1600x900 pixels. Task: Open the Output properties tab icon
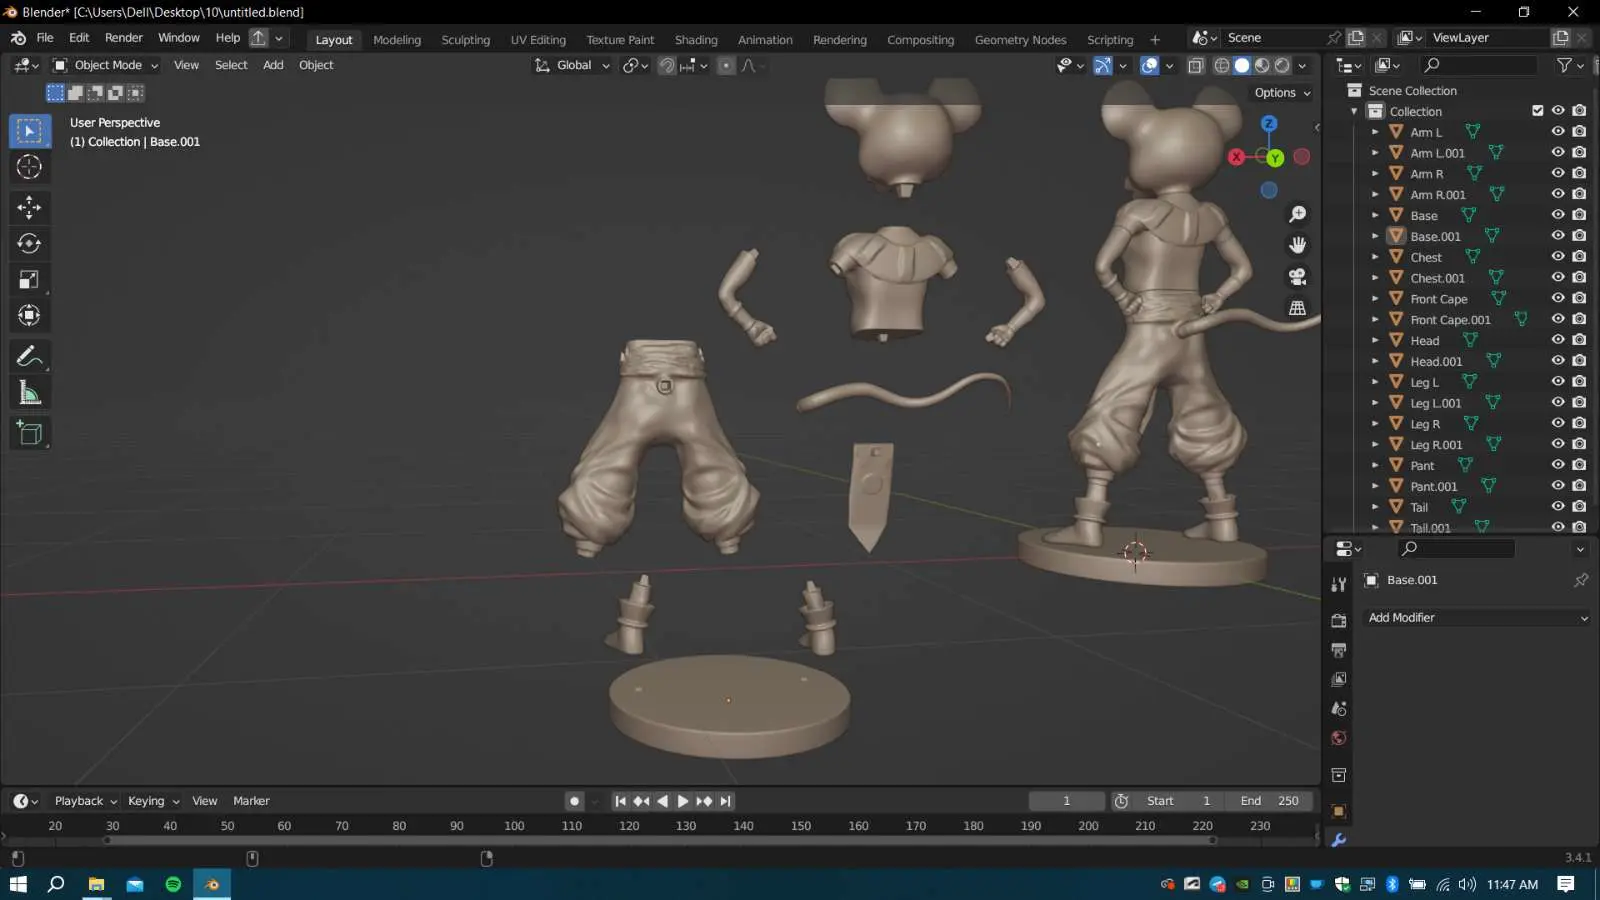coord(1338,650)
